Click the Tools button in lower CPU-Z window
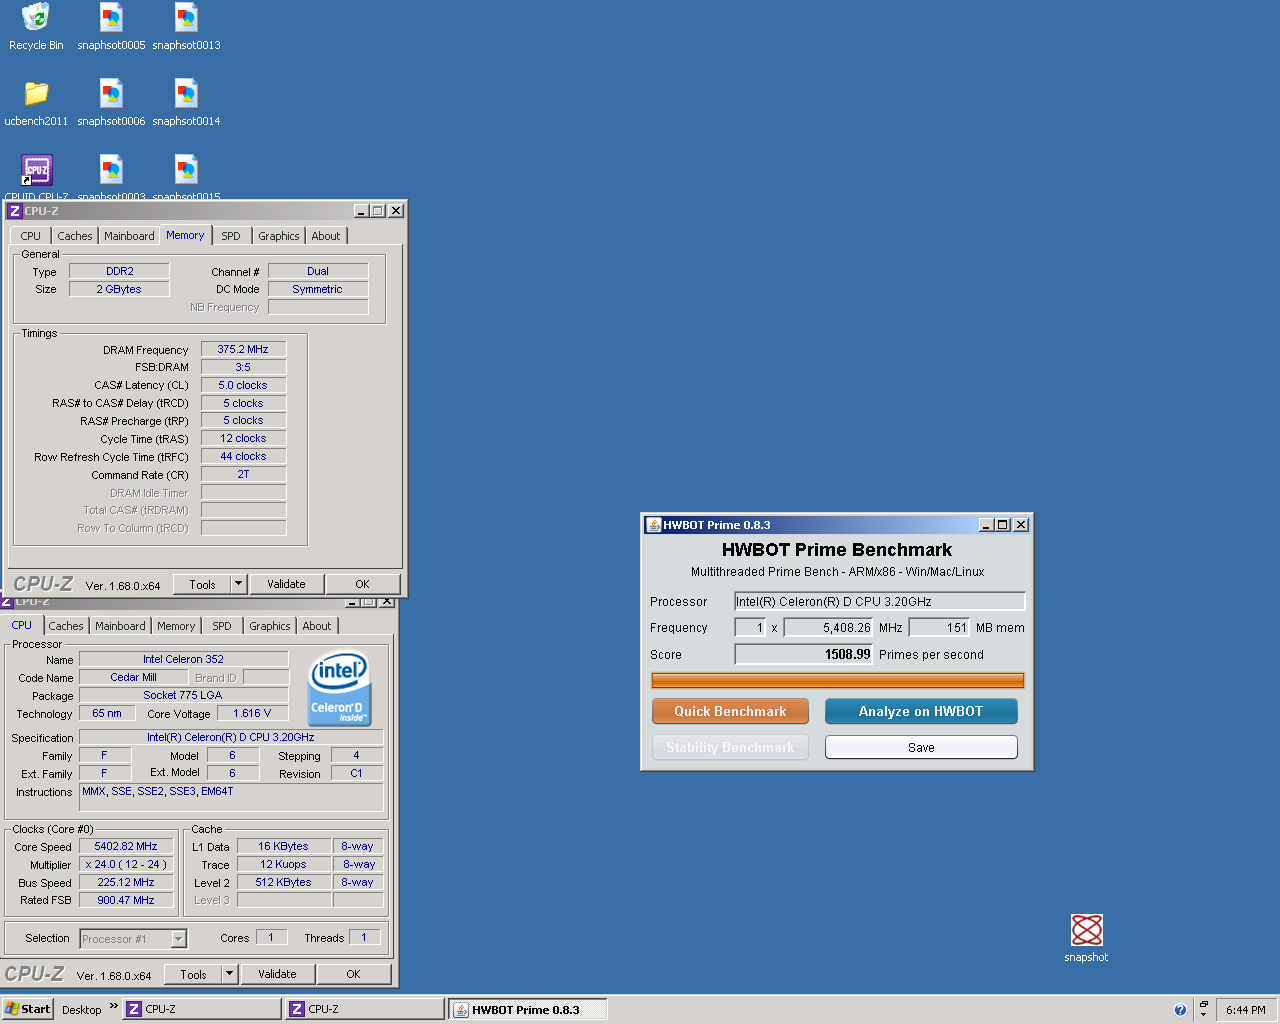This screenshot has height=1024, width=1280. click(194, 975)
